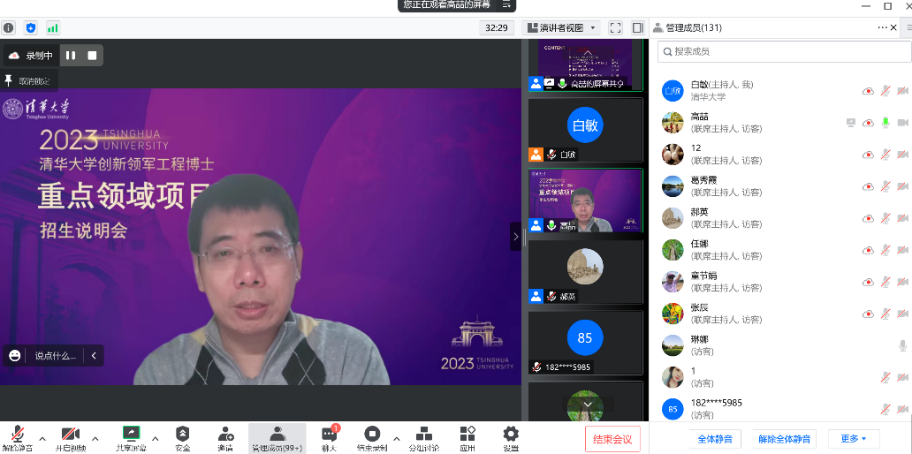Open the three-dot menu of member panel
The width and height of the screenshot is (912, 454).
[x=882, y=27]
